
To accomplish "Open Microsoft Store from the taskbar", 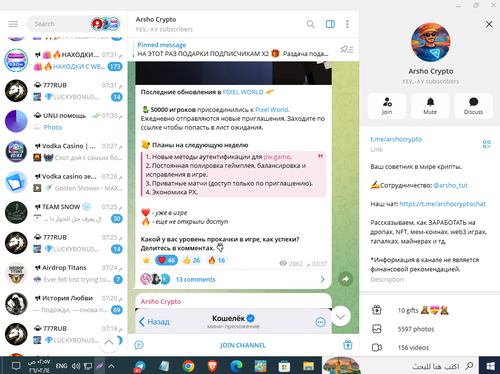I will click(x=284, y=366).
